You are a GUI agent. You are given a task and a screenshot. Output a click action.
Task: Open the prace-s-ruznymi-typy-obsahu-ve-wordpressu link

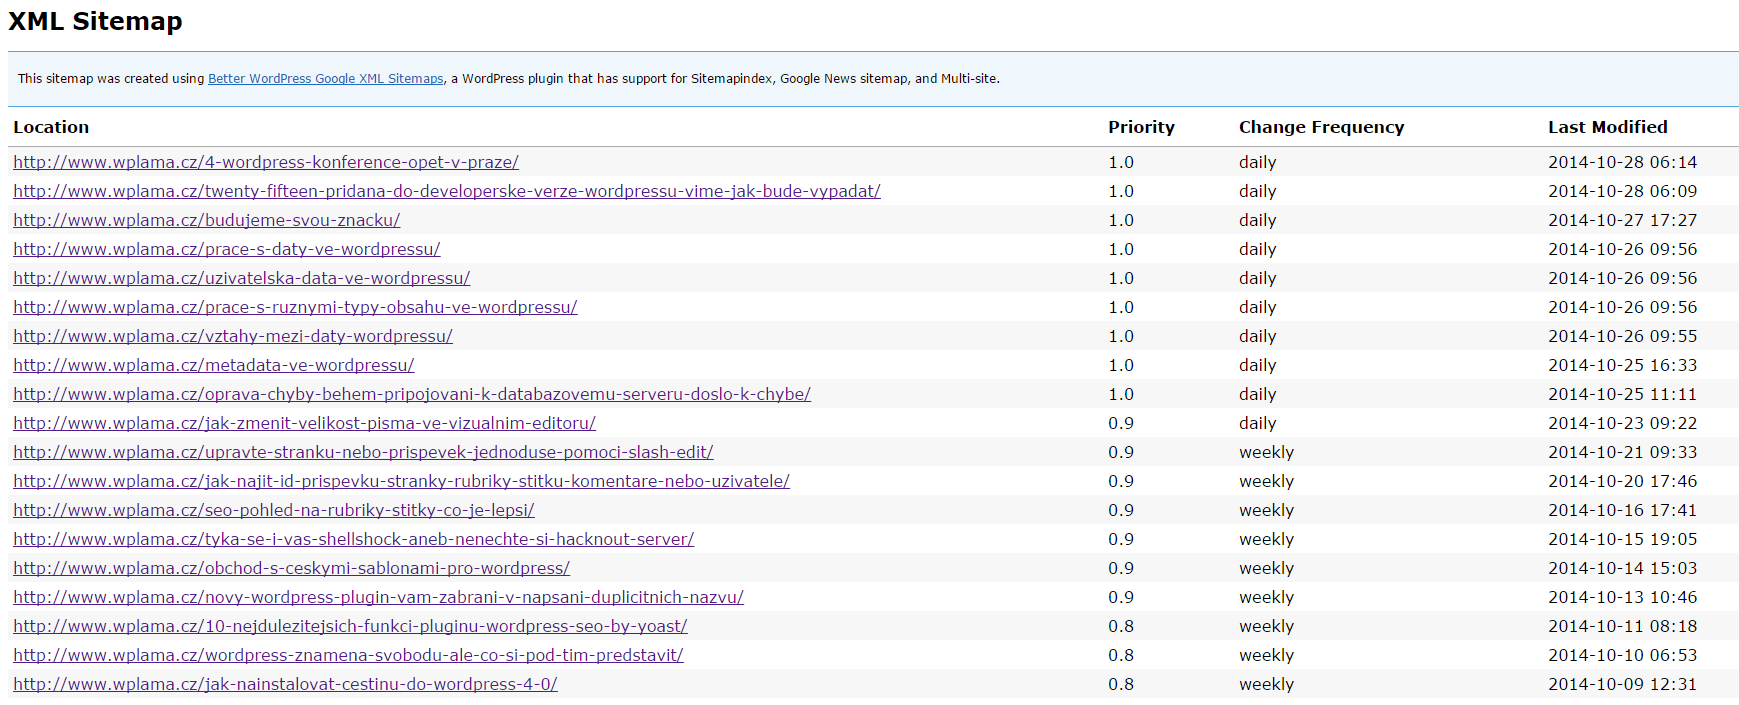[x=295, y=307]
